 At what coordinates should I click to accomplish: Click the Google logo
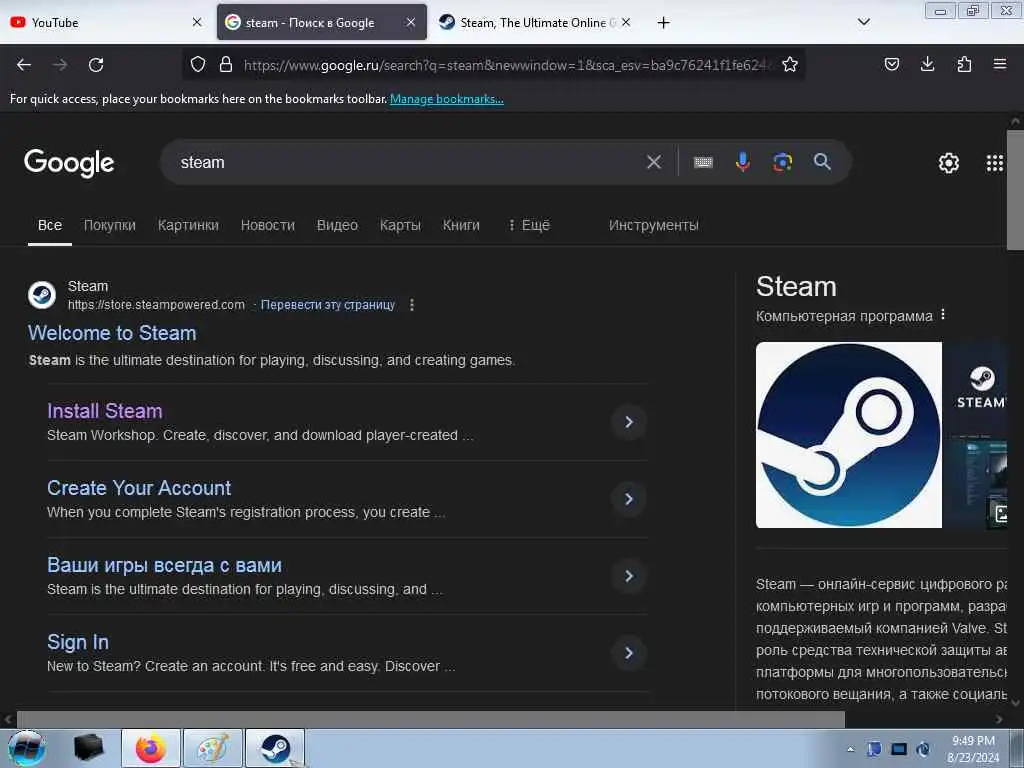(x=69, y=163)
